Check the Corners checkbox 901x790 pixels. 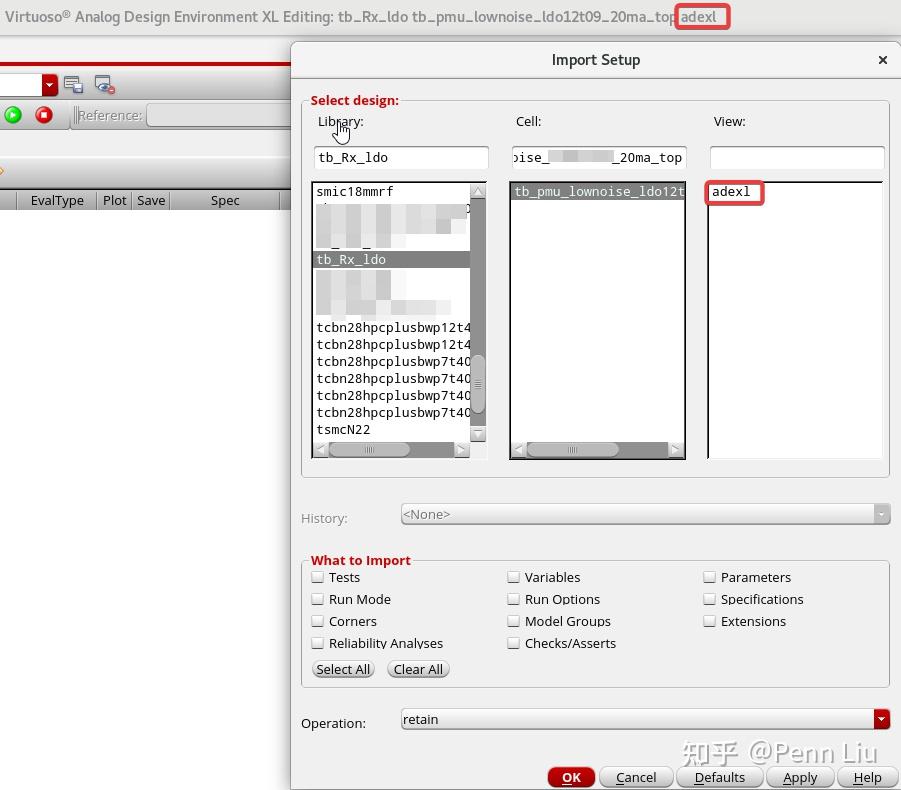click(x=317, y=621)
